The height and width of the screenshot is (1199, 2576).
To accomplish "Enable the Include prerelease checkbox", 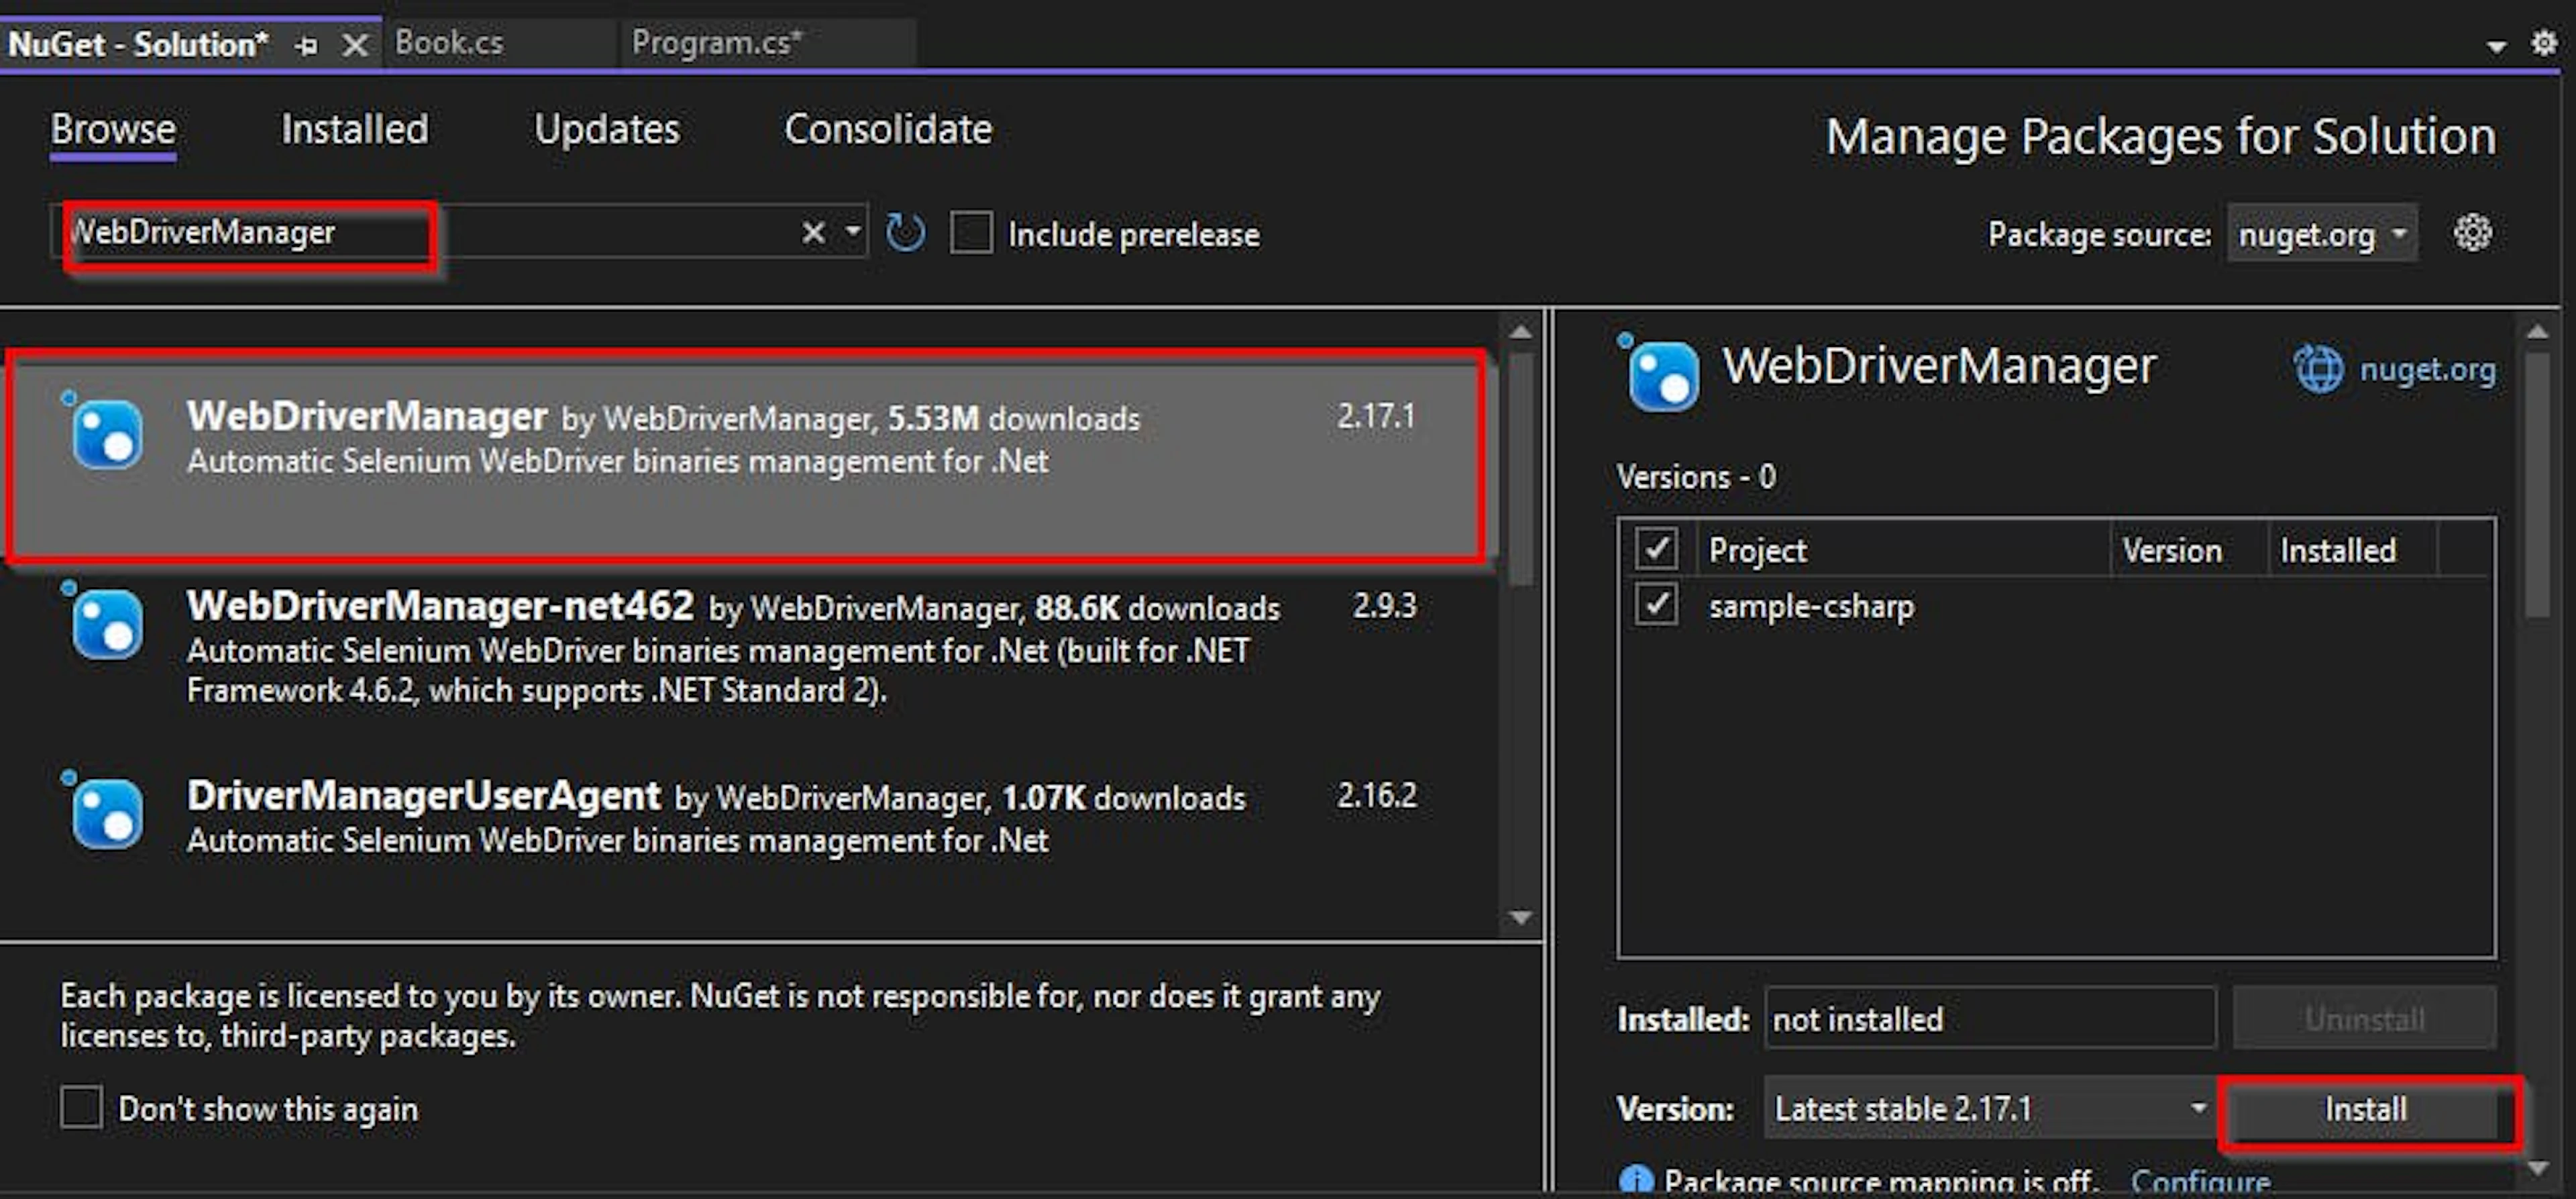I will pos(971,233).
